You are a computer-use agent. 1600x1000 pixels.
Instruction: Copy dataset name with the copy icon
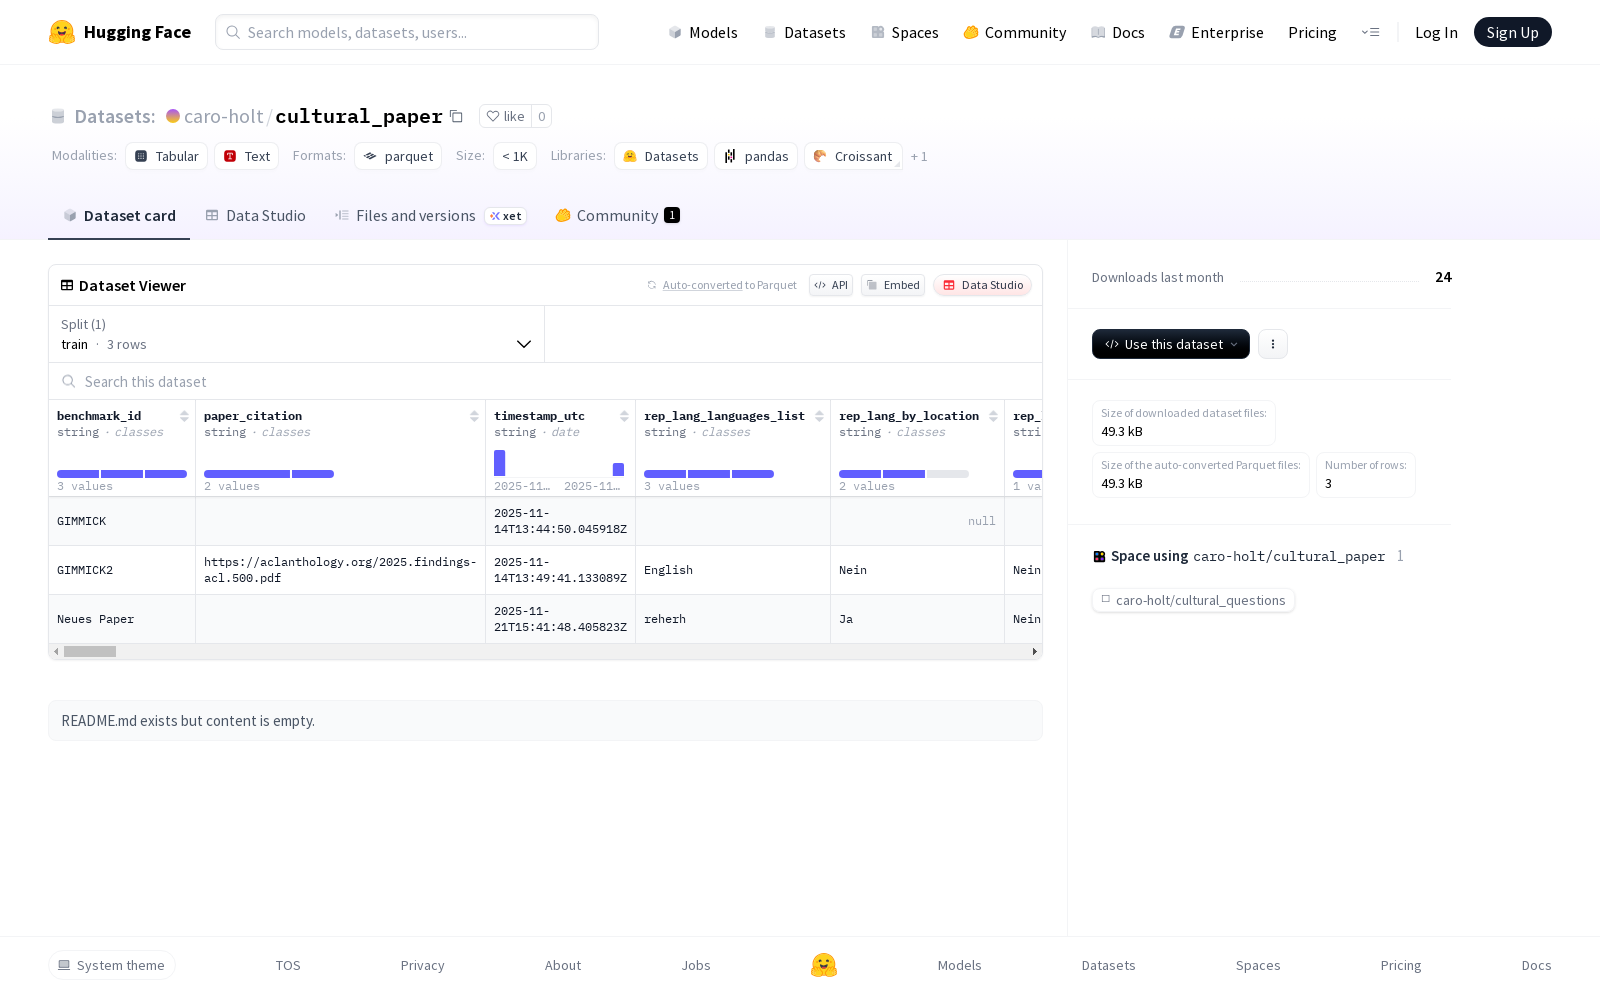pos(456,116)
